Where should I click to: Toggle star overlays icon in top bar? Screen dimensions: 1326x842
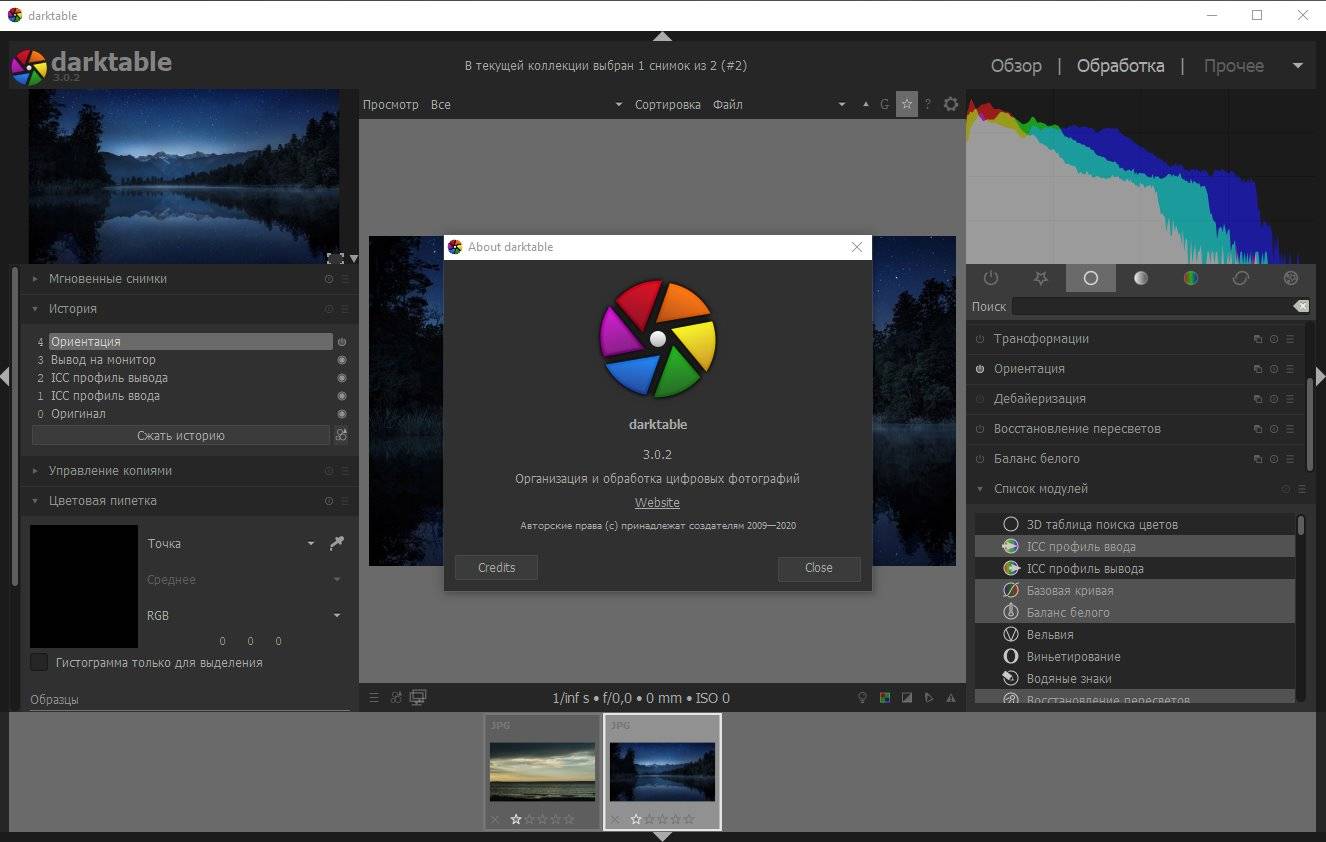click(906, 104)
